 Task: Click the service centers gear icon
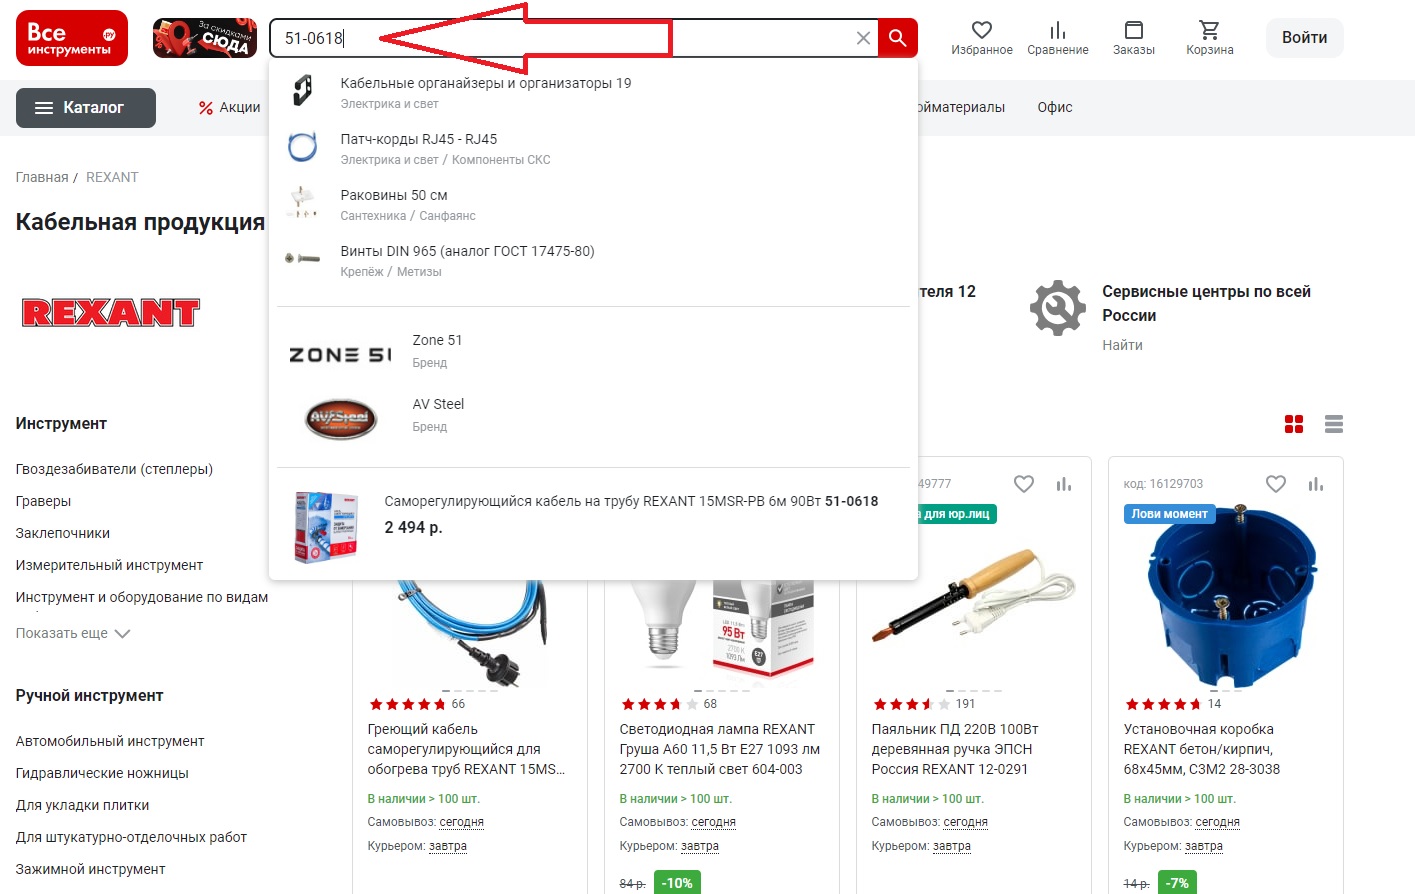click(1058, 308)
